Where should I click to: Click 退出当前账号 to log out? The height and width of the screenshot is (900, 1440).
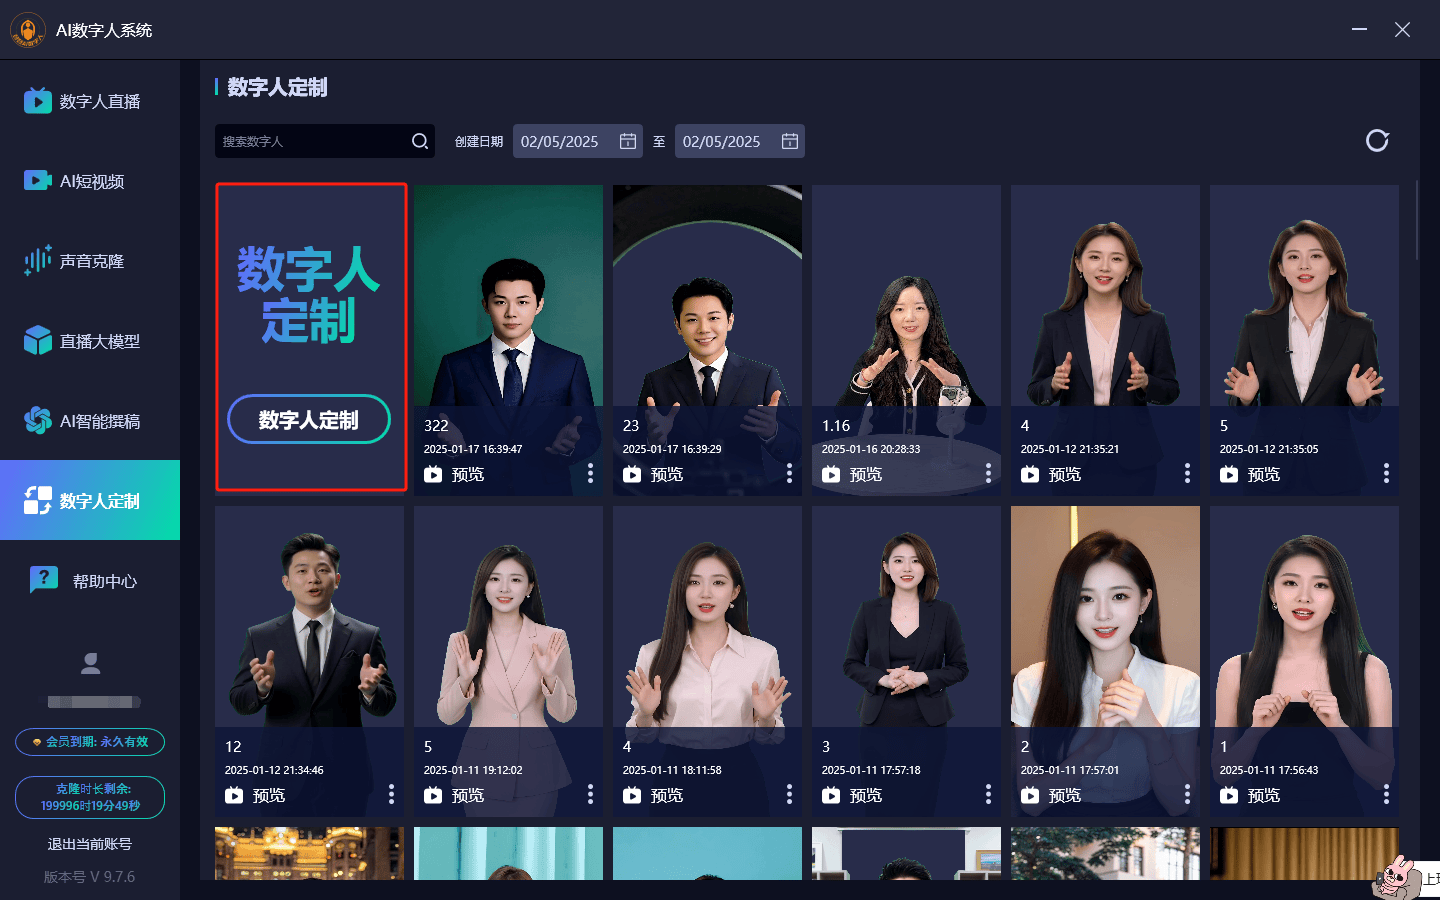point(90,844)
